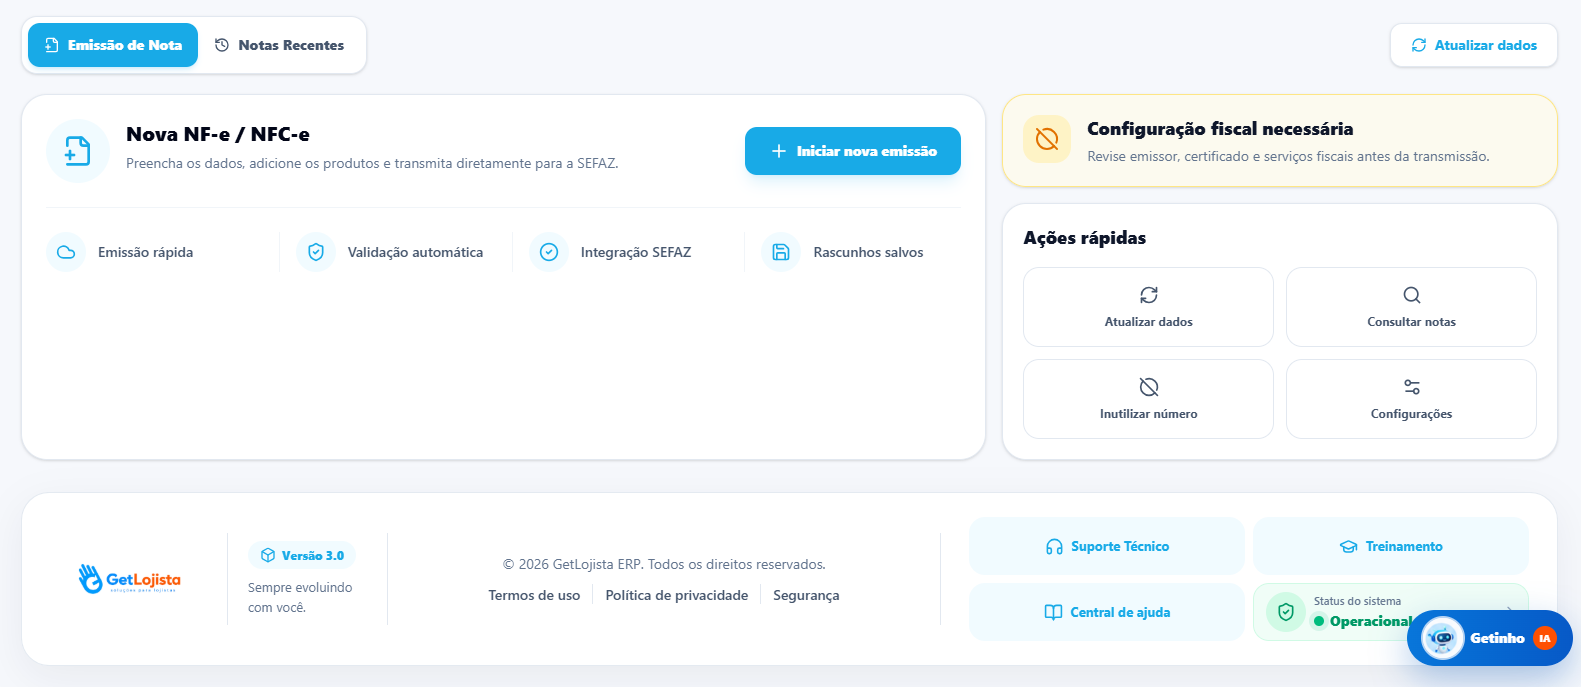The image size is (1581, 687).
Task: Click the orange warning icon in Configuração fiscal
Action: pos(1047,139)
